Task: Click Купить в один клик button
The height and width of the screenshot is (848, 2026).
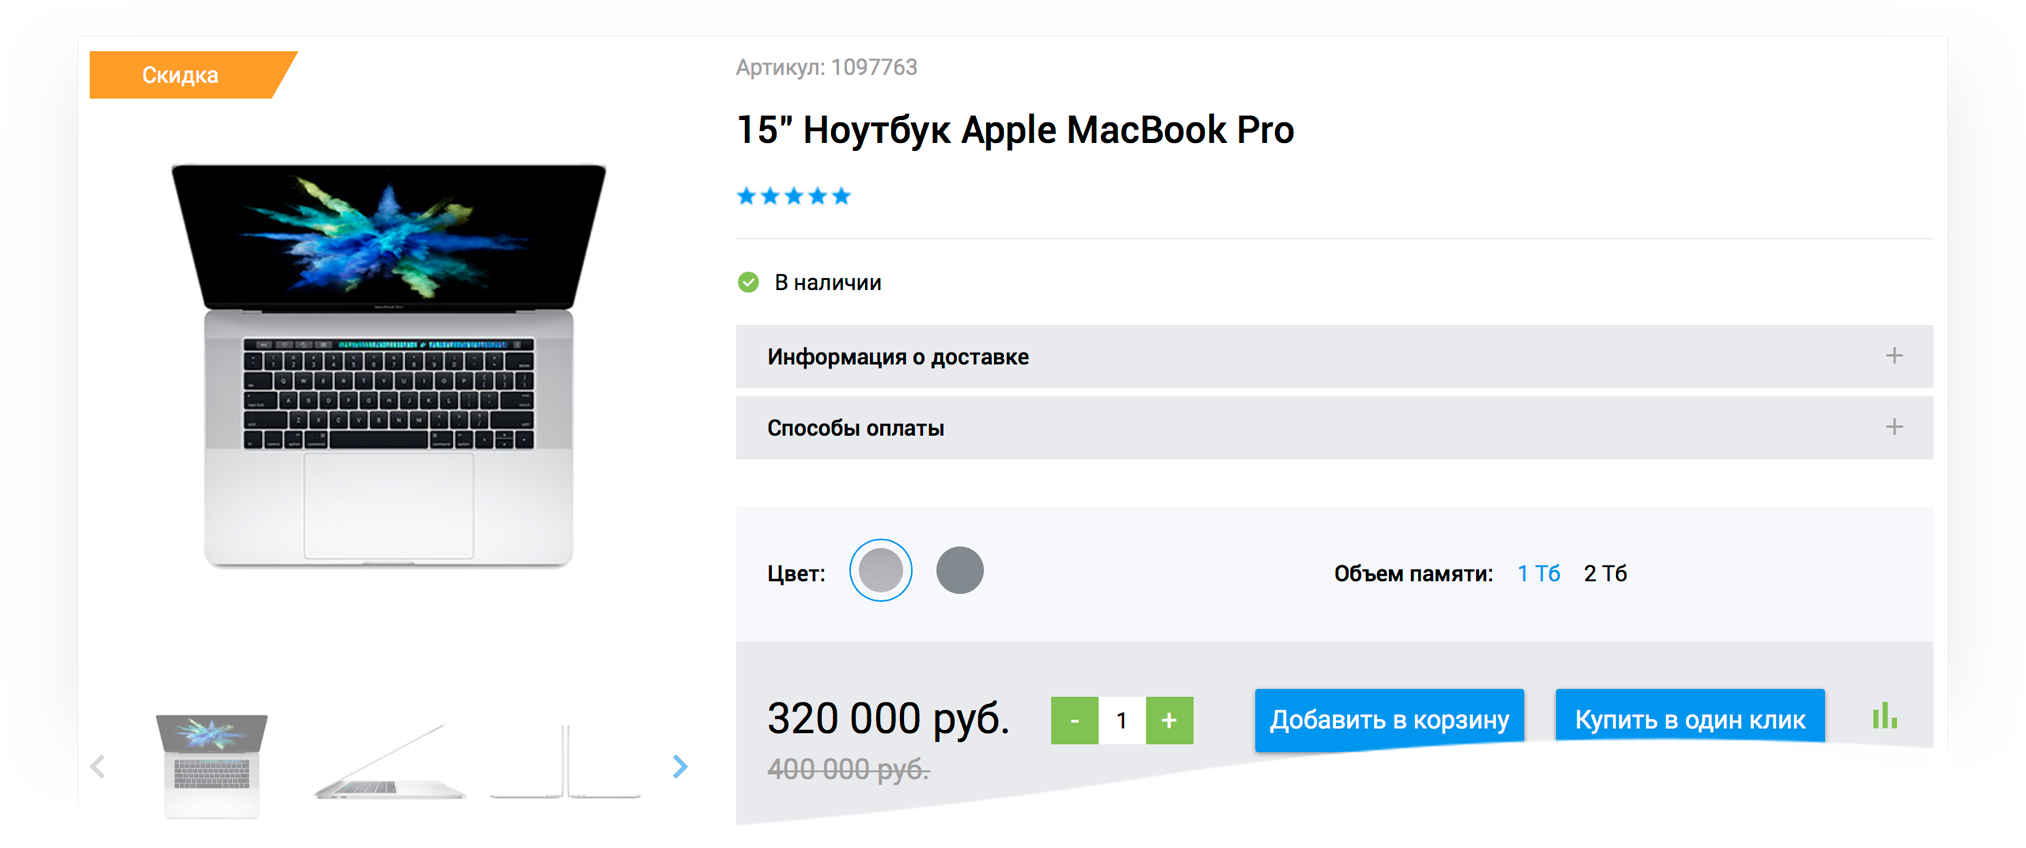Action: tap(1690, 718)
